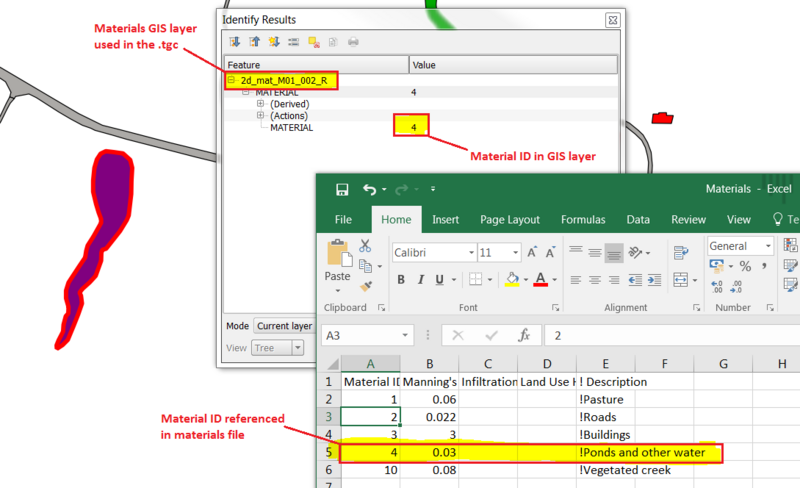800x488 pixels.
Task: Toggle Italic formatting
Action: pos(420,279)
